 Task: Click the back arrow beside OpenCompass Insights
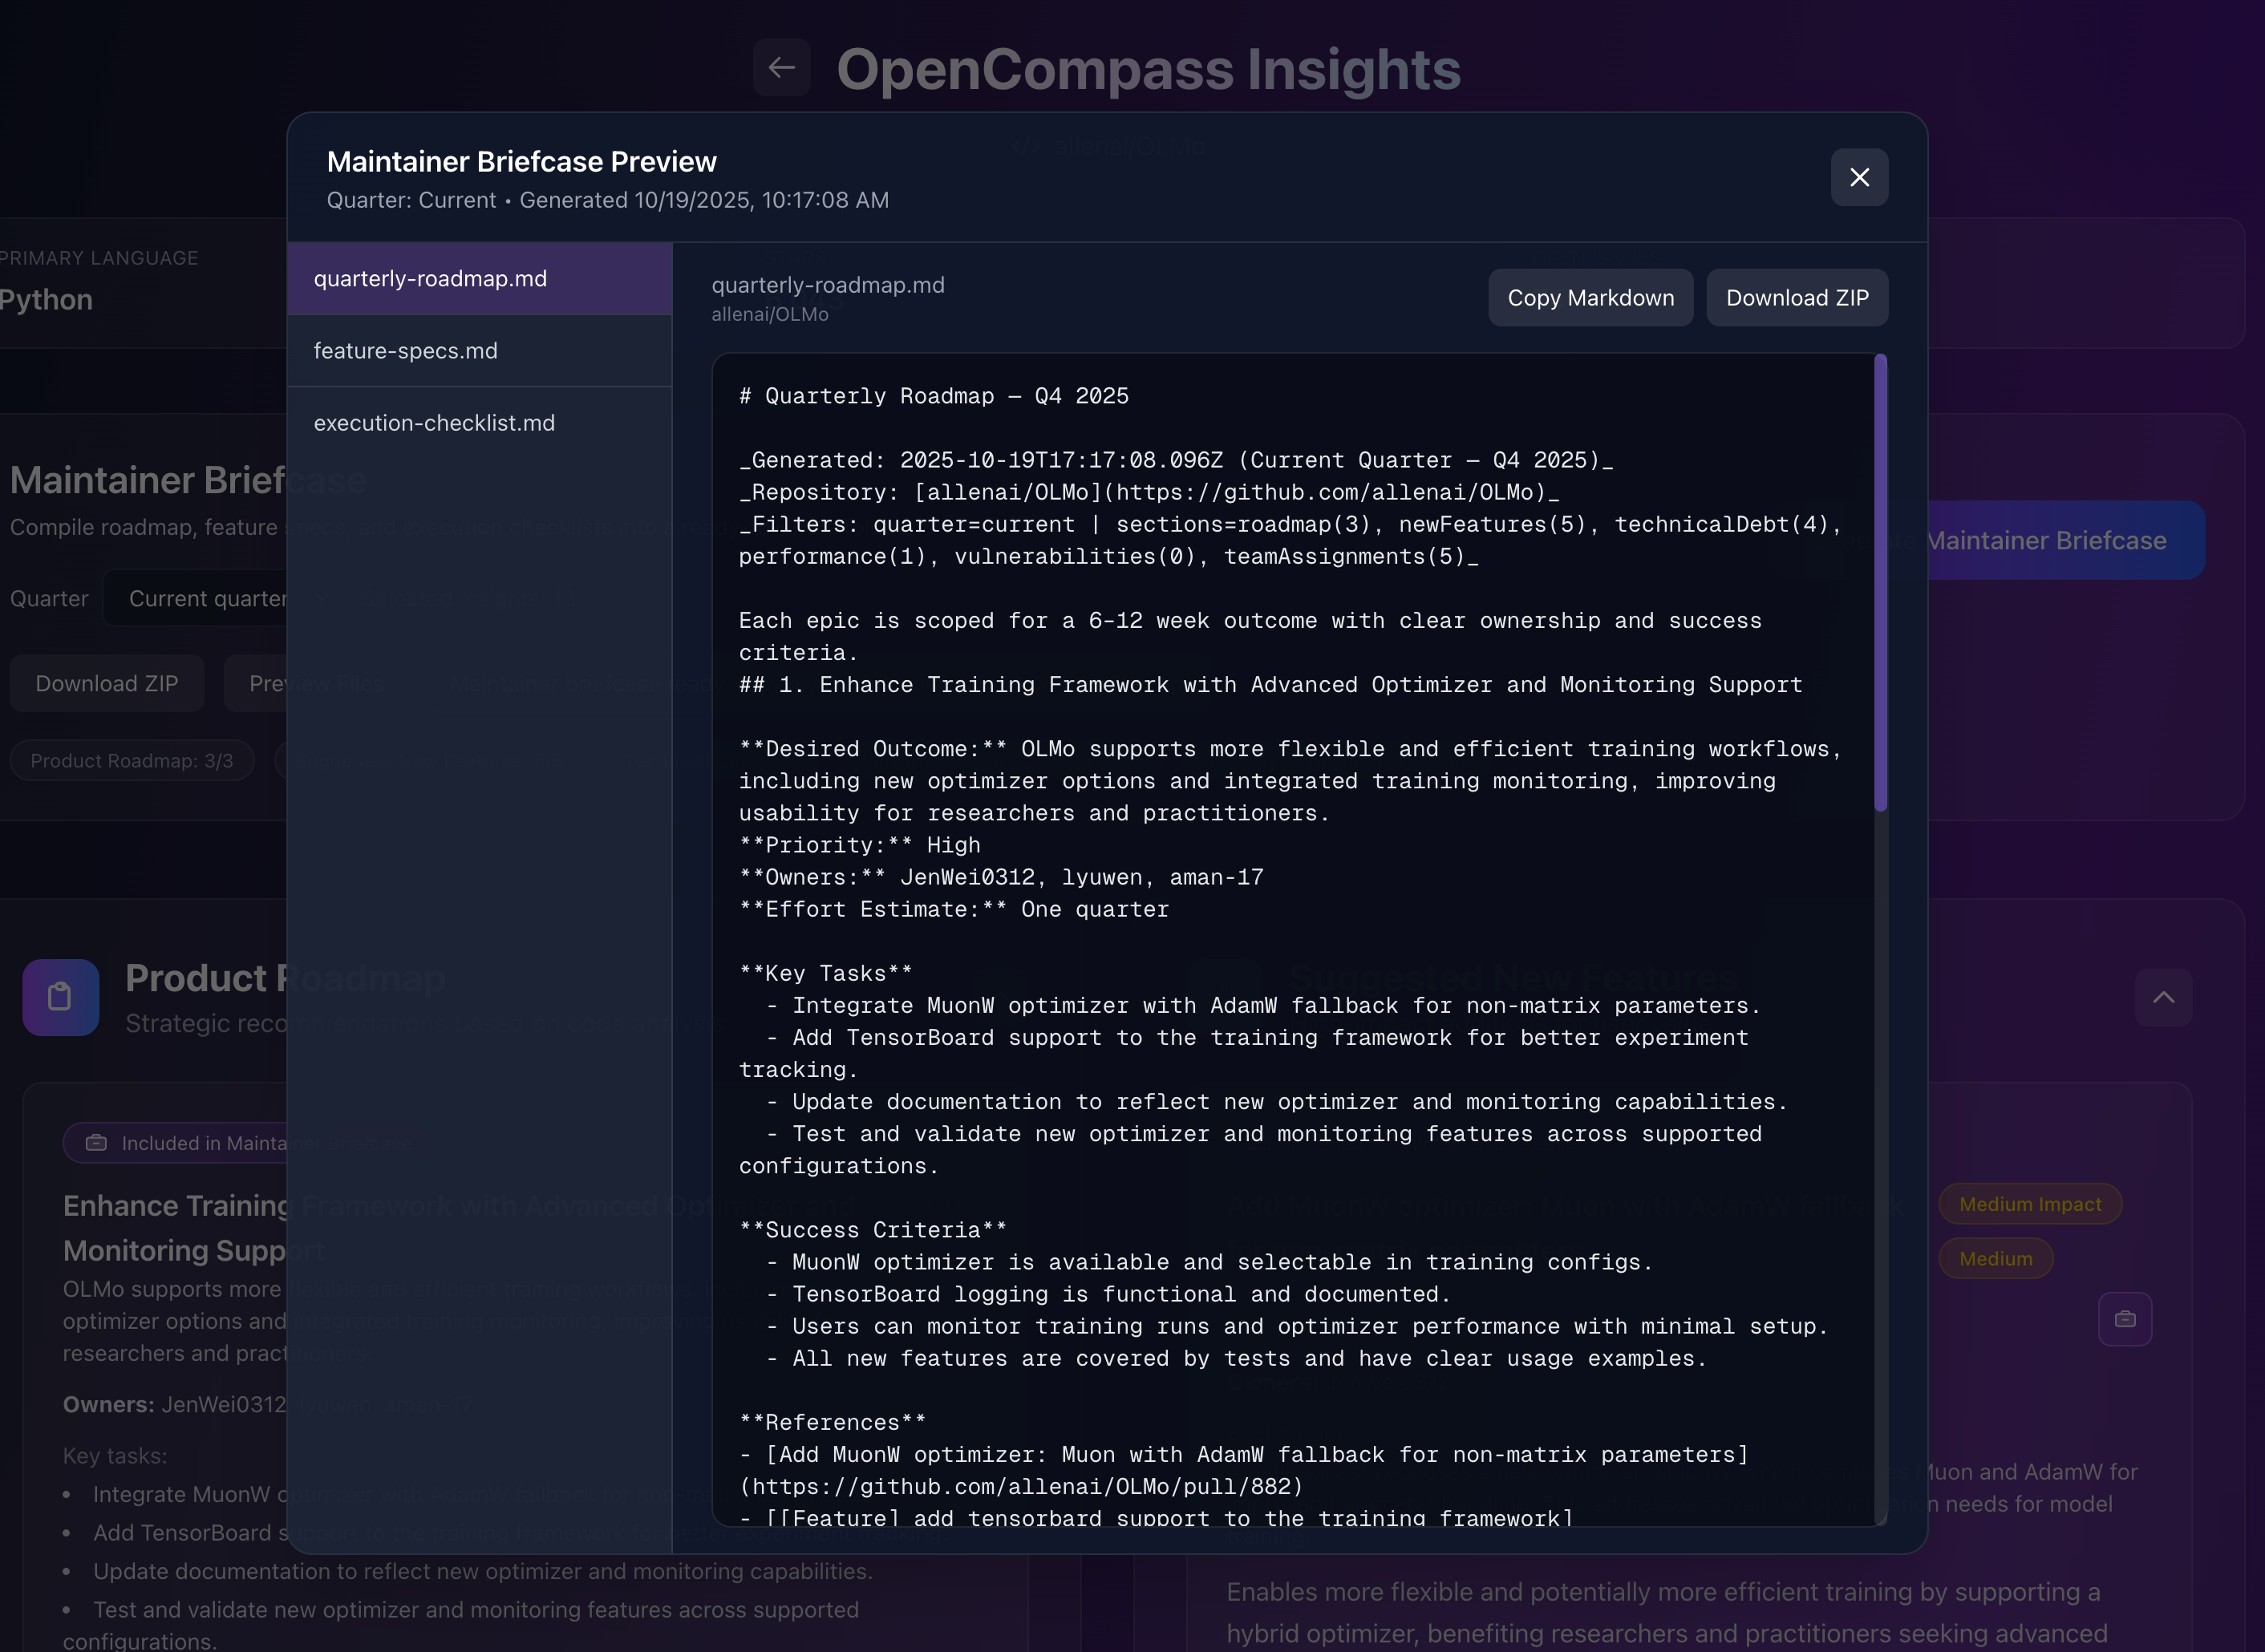(781, 67)
